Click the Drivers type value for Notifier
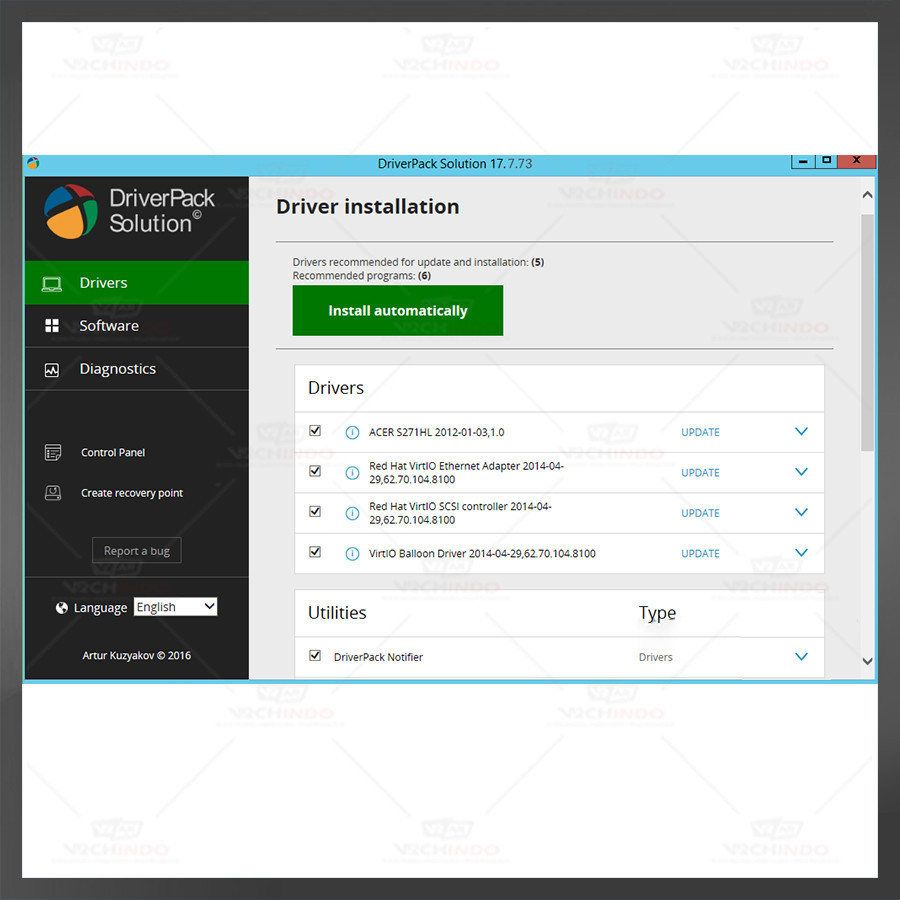The height and width of the screenshot is (900, 900). click(x=655, y=657)
